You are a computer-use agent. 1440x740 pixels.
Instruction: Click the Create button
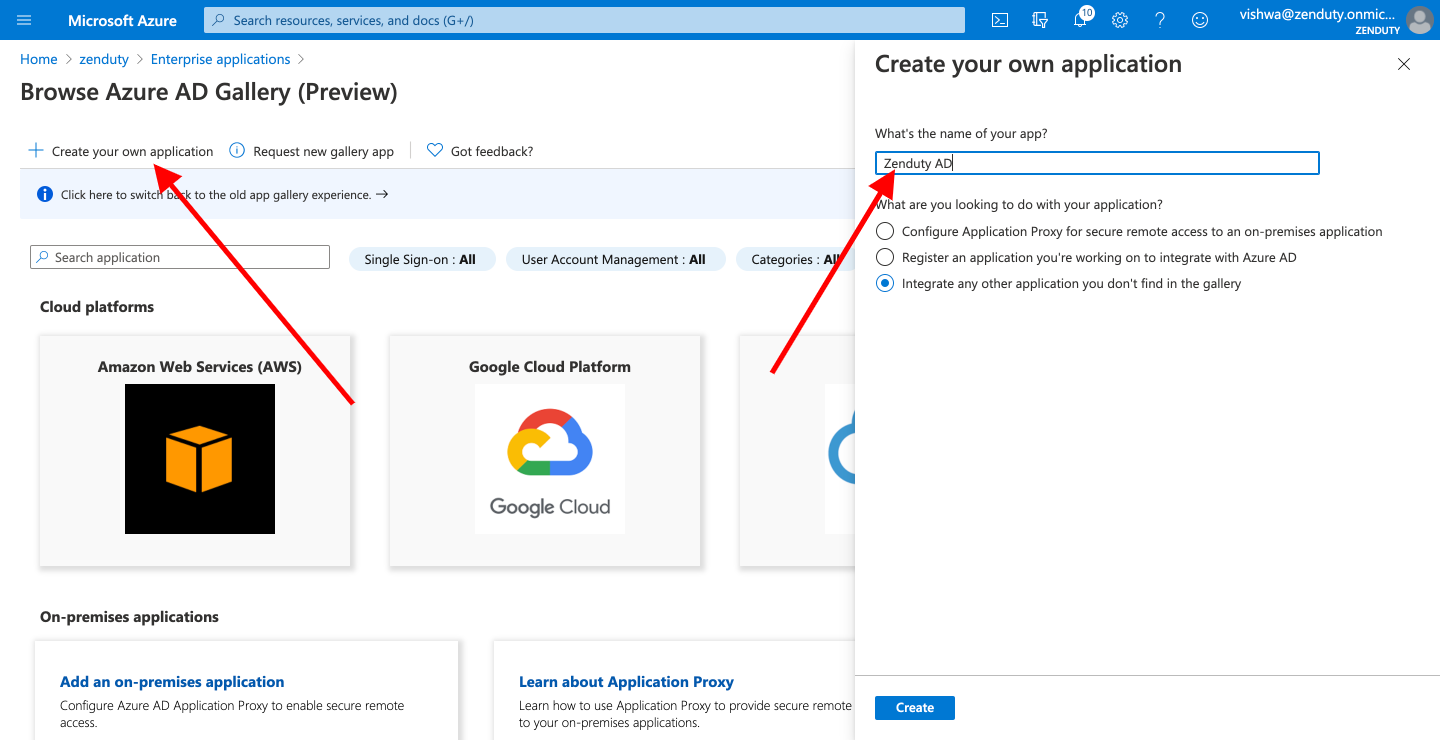tap(915, 707)
